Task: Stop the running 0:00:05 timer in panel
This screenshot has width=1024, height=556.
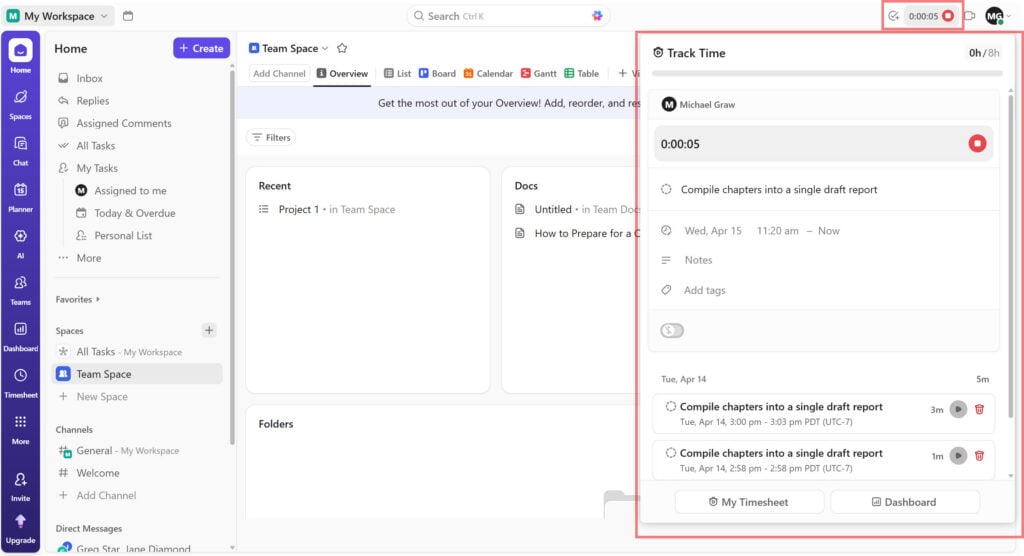Action: click(x=977, y=144)
